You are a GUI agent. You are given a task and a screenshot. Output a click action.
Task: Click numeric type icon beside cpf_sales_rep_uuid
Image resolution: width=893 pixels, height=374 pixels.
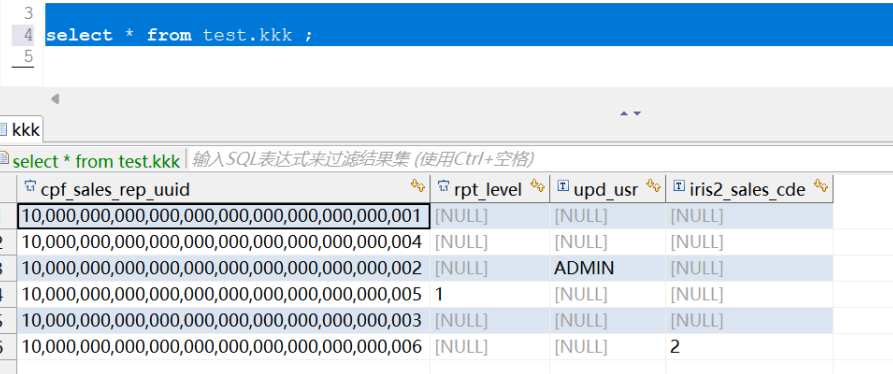click(30, 186)
